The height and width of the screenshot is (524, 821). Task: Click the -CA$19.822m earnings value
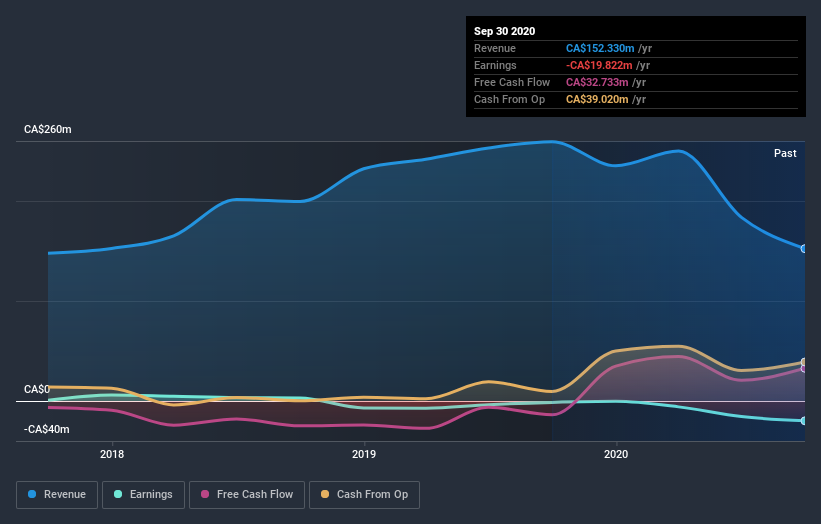tap(599, 65)
